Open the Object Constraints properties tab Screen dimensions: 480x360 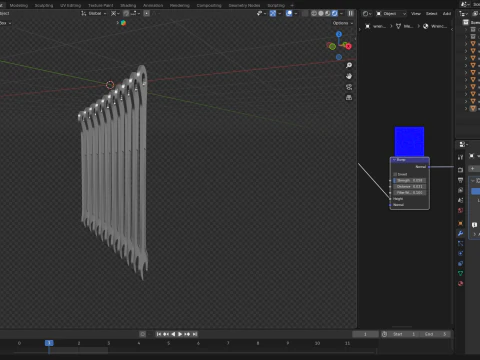pos(460,263)
